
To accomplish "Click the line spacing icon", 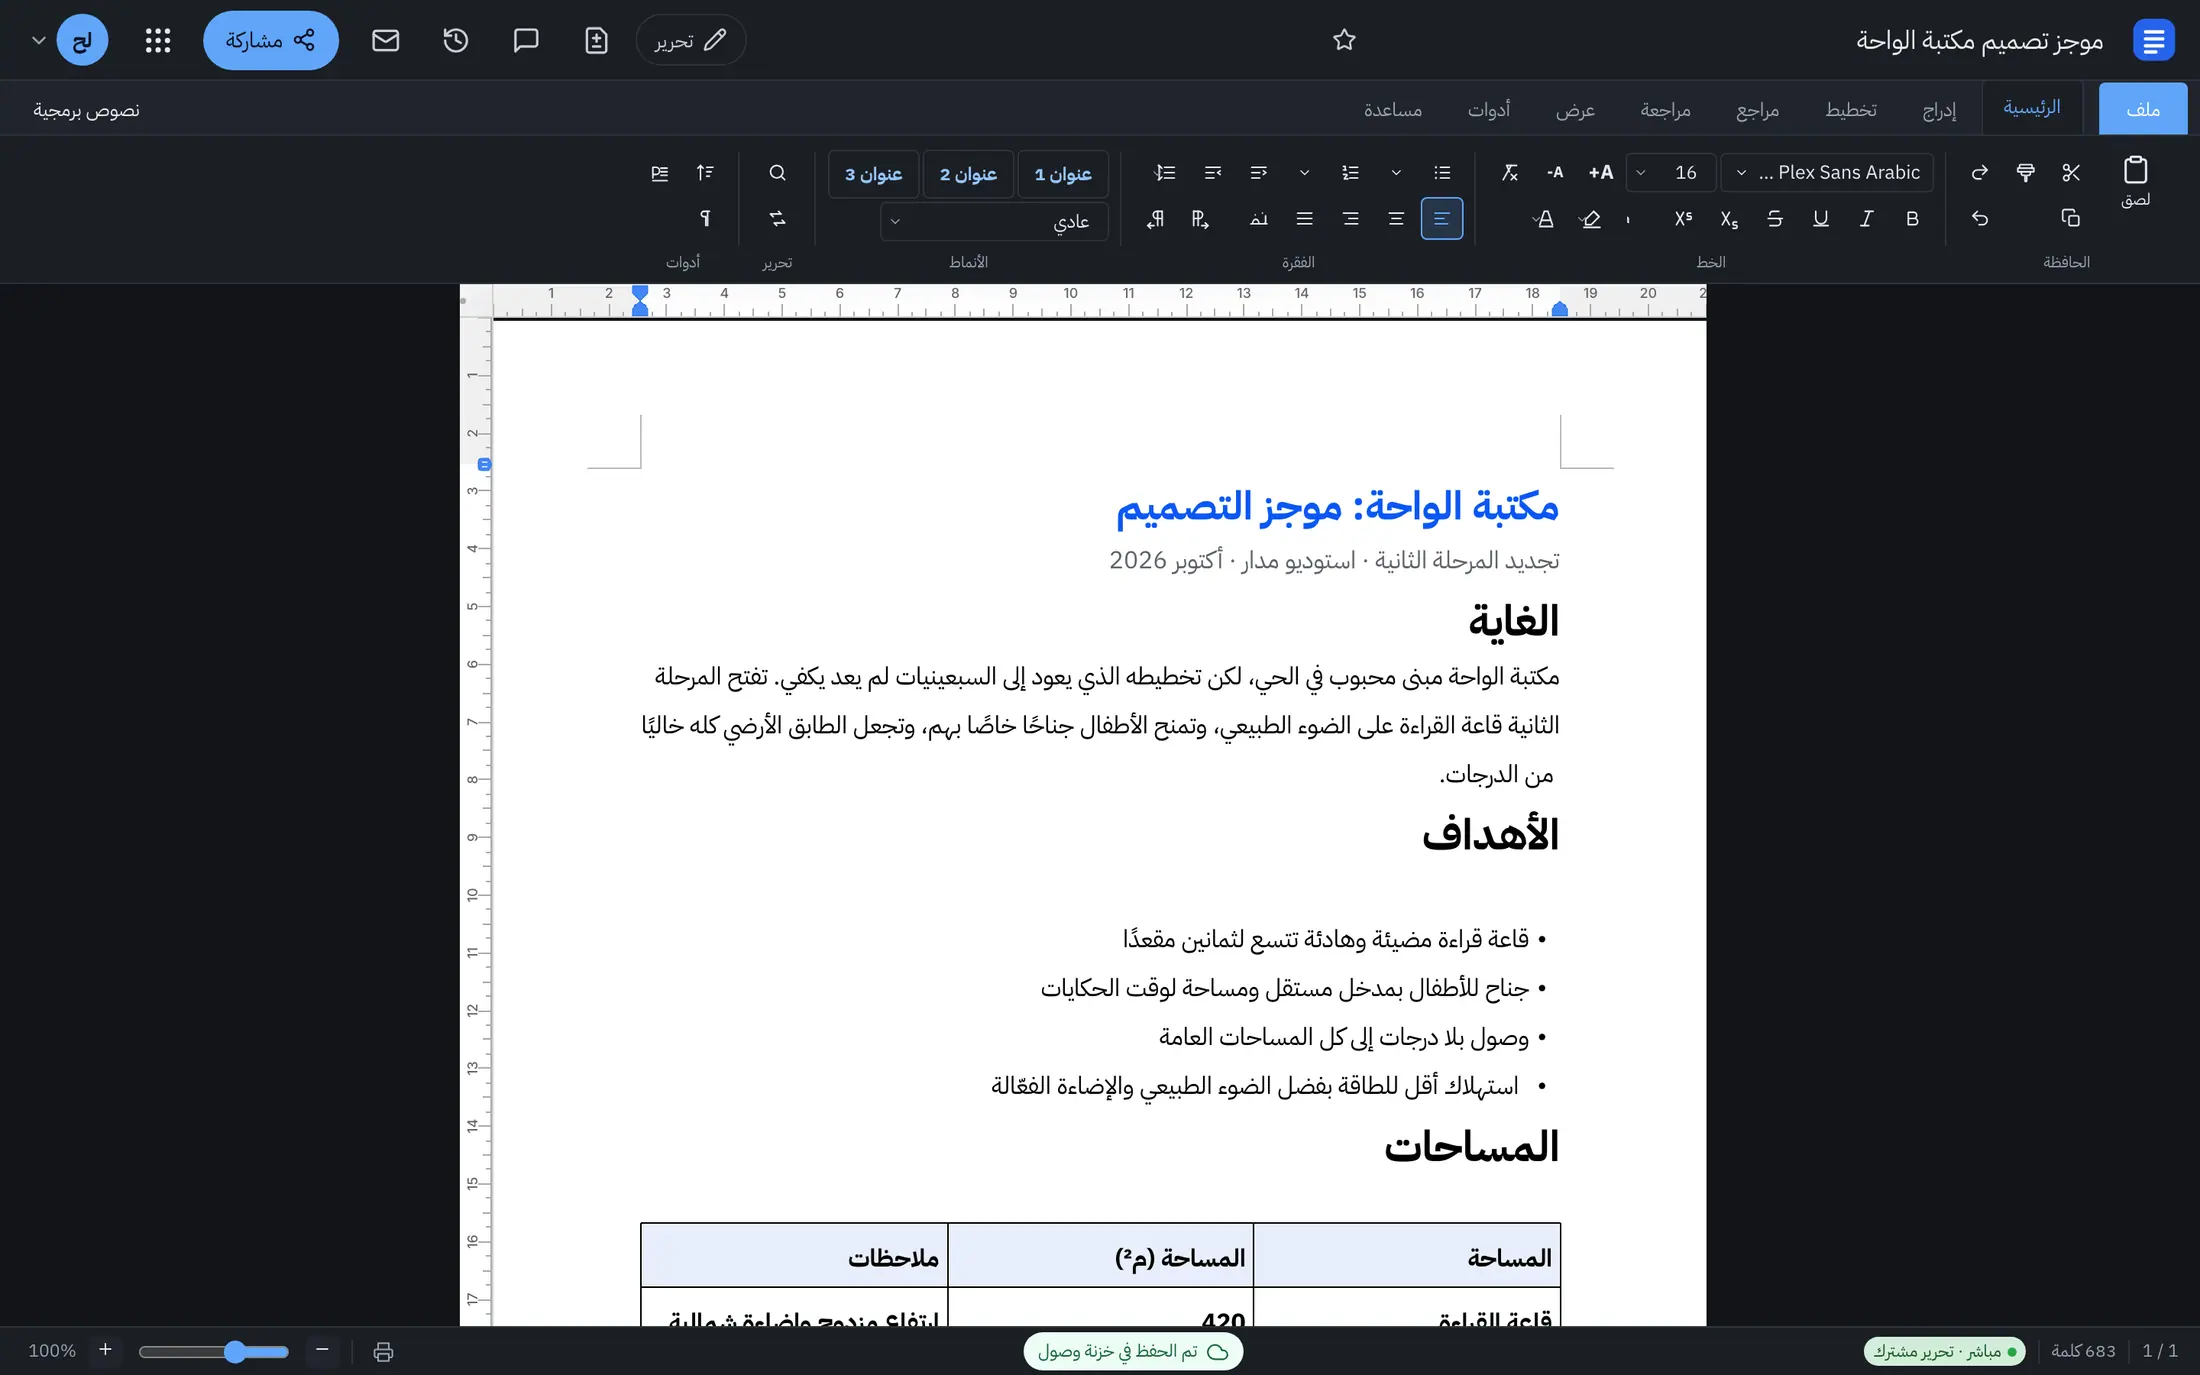I will point(1165,173).
